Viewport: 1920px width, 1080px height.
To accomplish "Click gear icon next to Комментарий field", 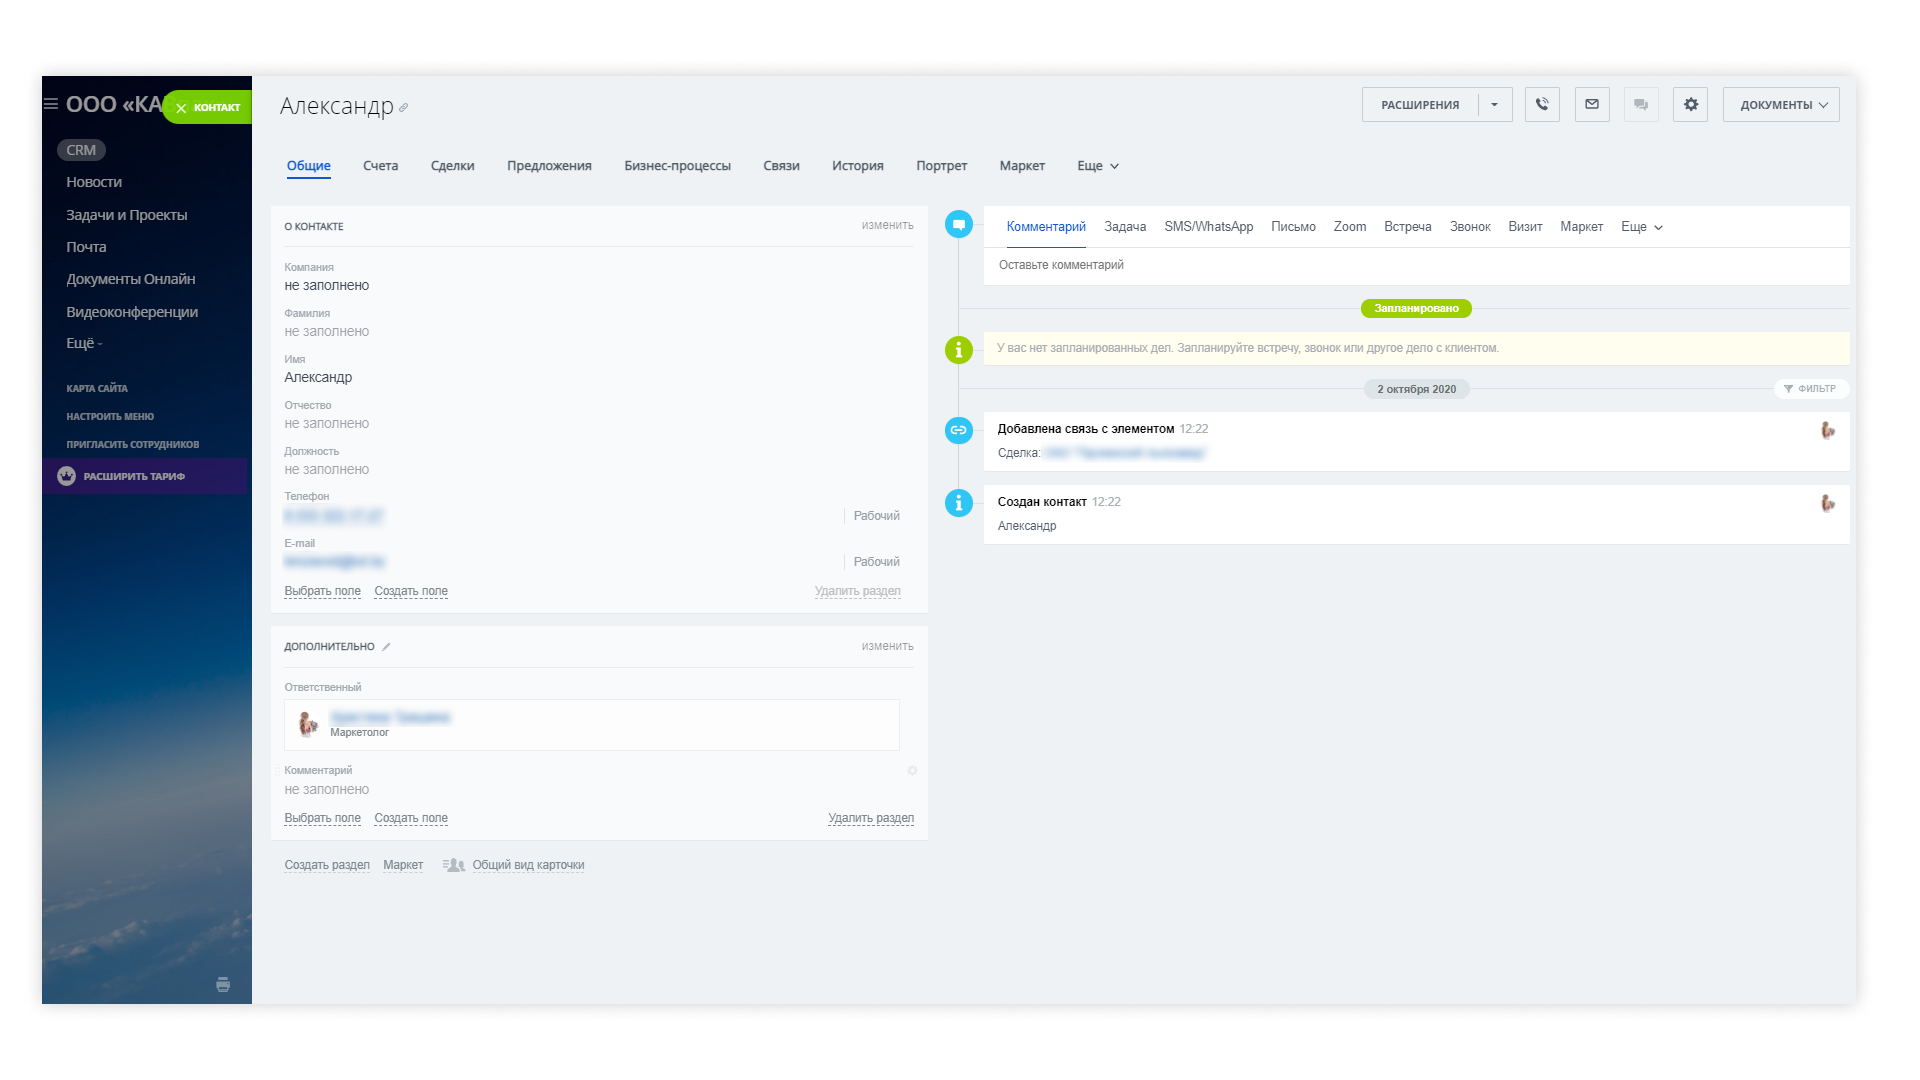I will tap(912, 771).
